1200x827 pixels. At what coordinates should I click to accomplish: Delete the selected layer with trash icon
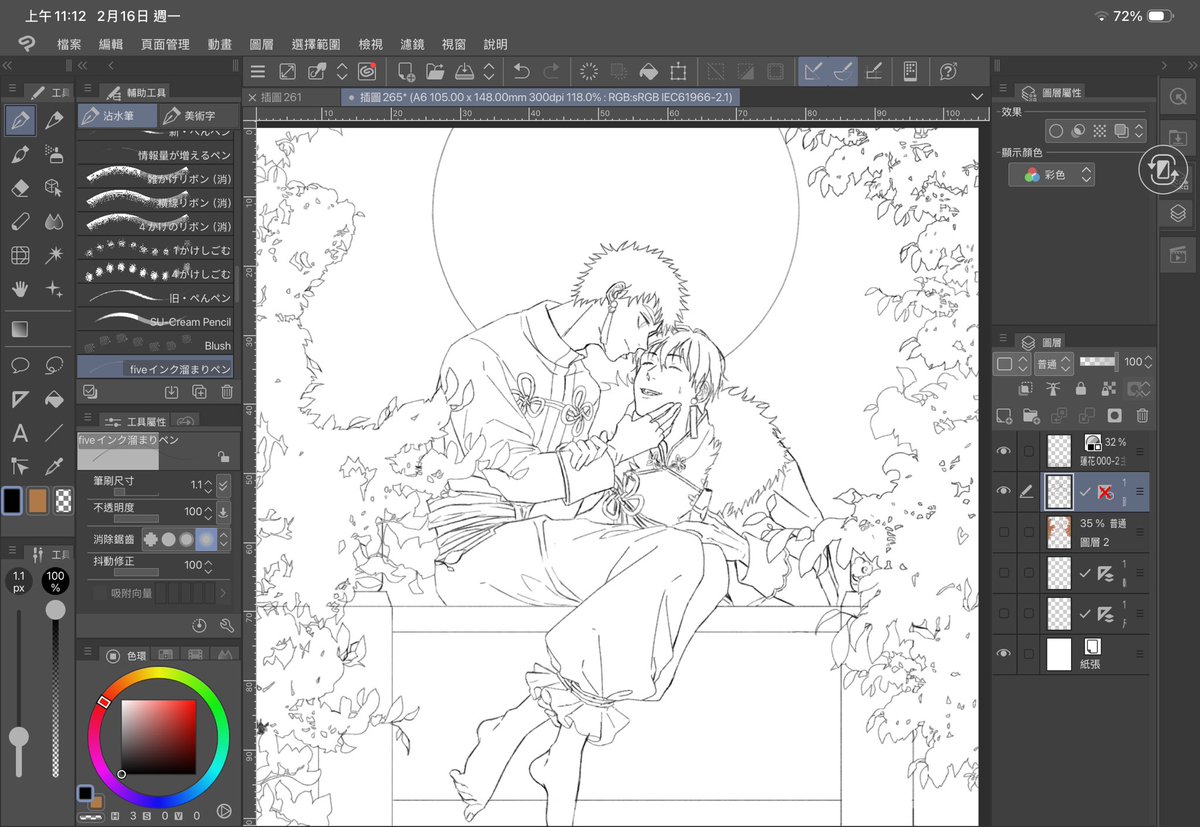pyautogui.click(x=1142, y=415)
